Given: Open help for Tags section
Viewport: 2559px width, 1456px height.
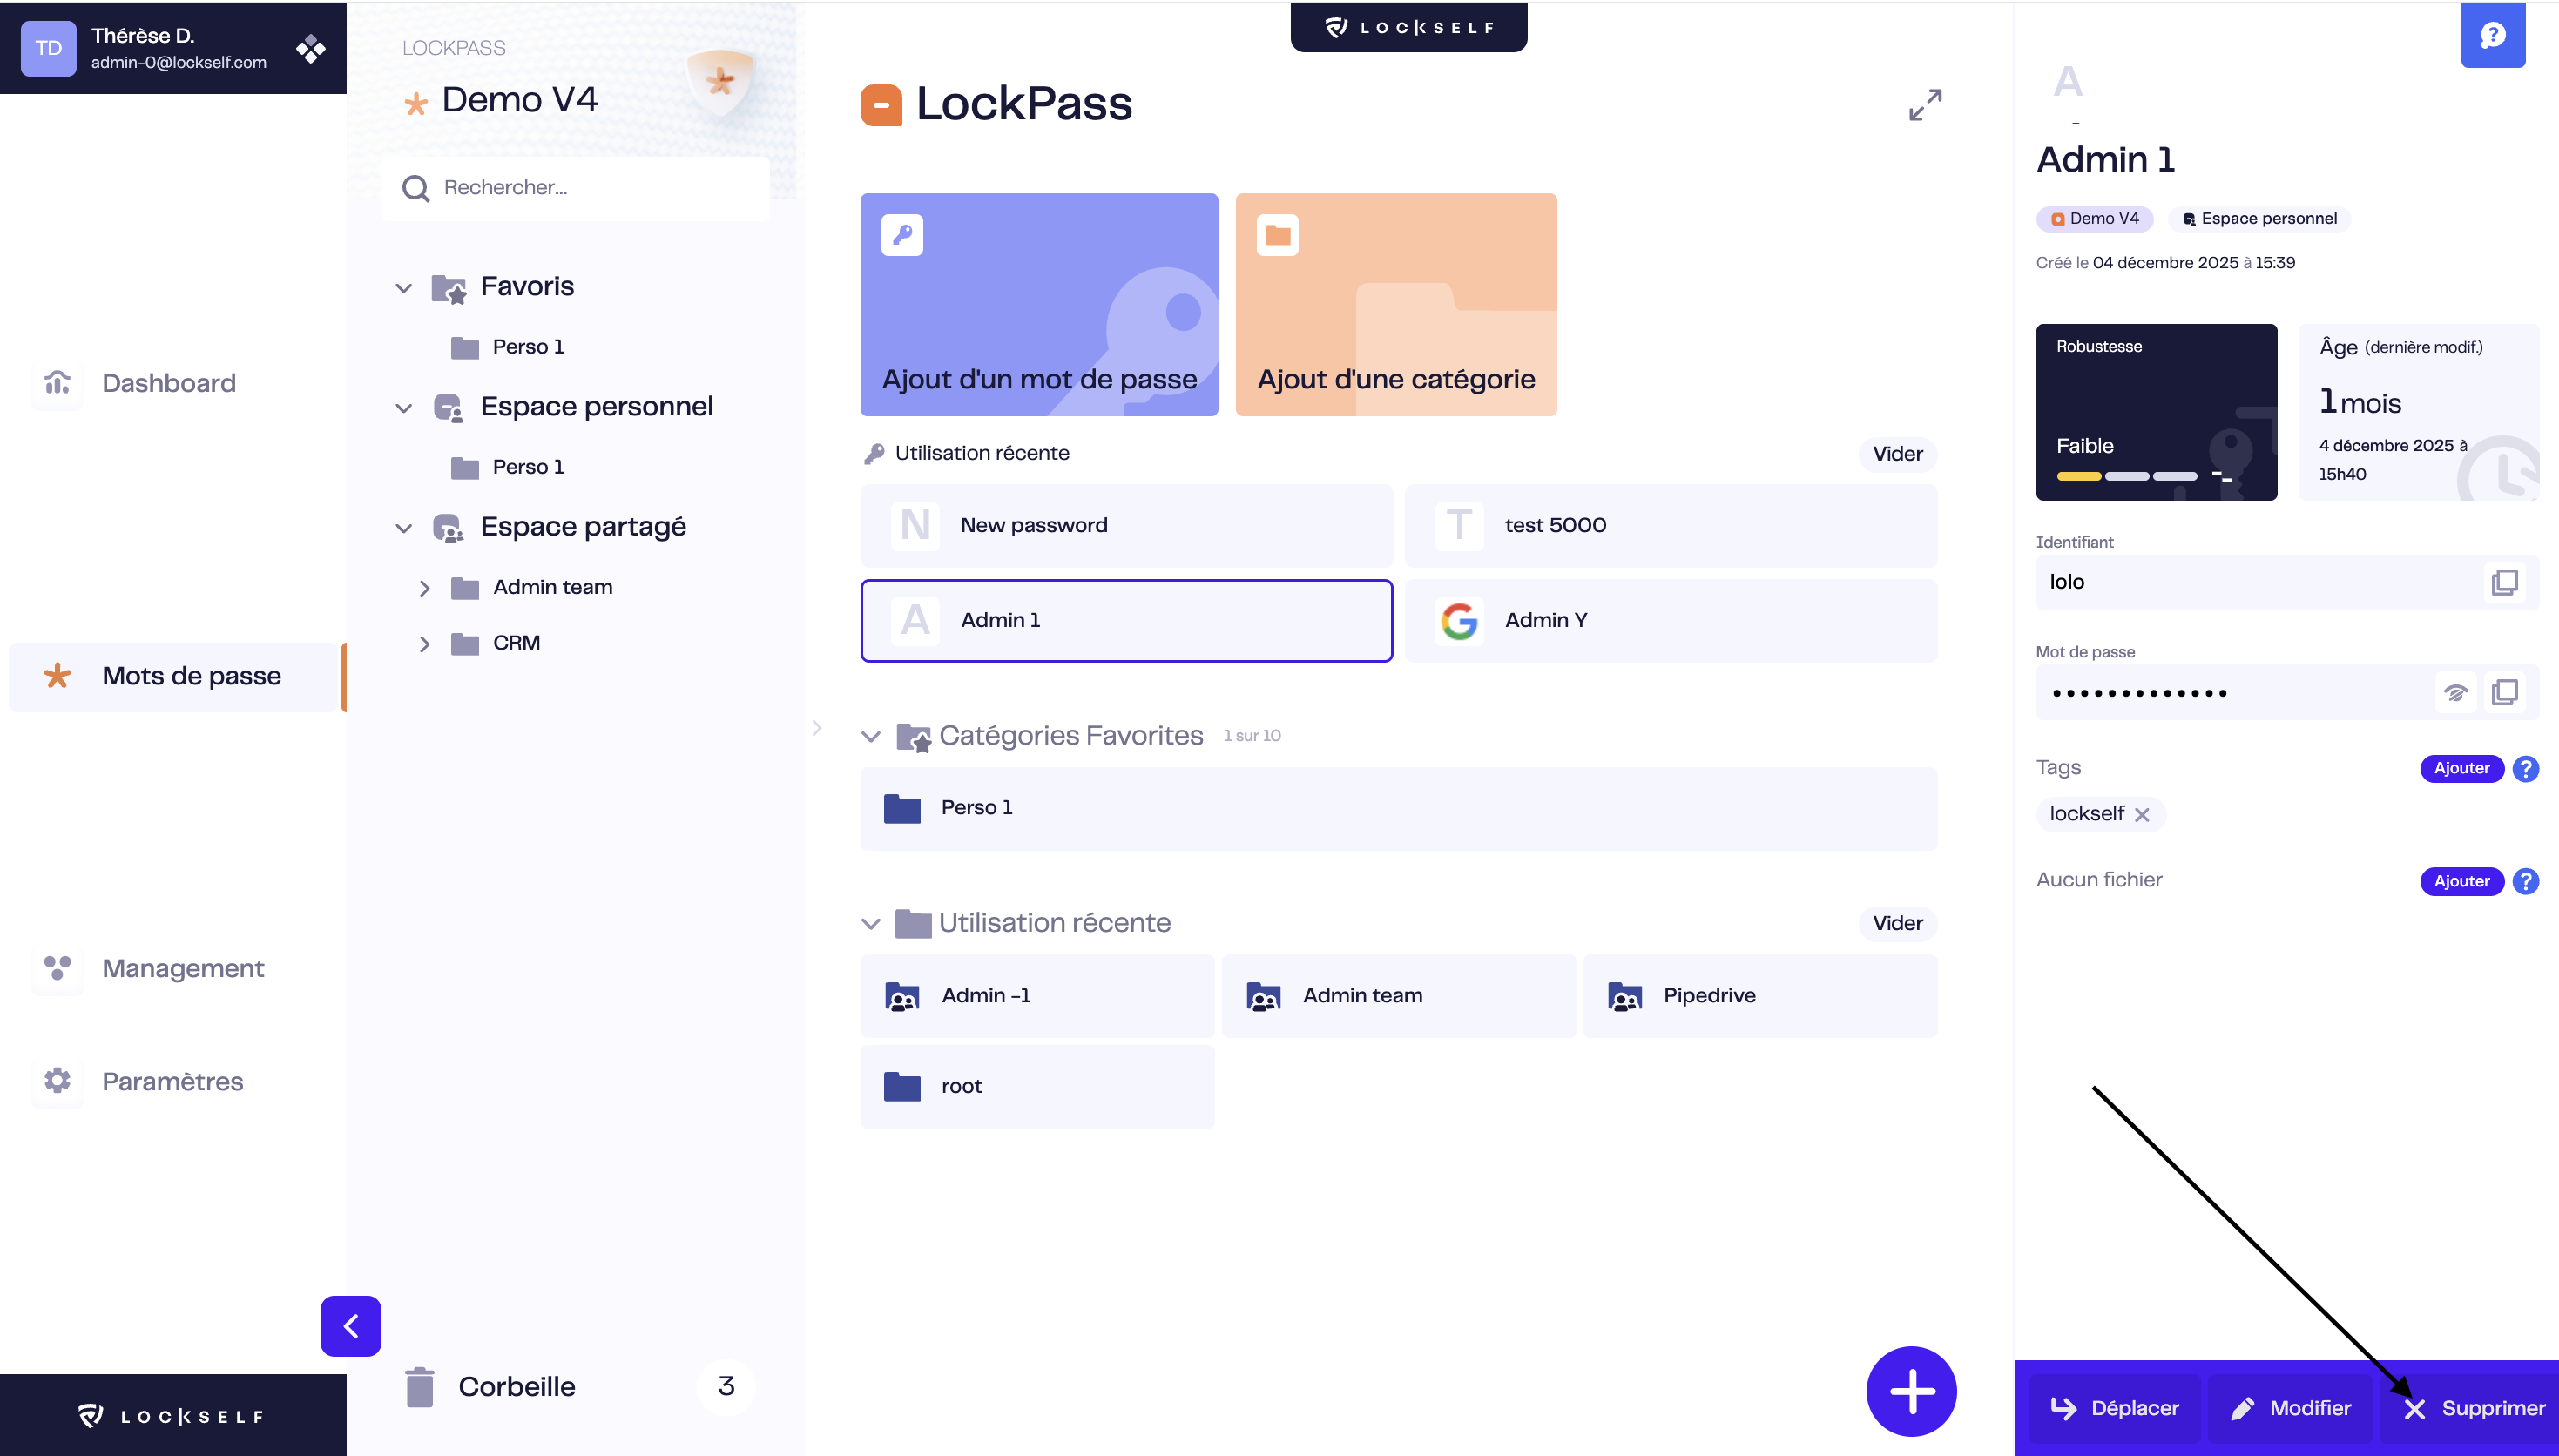Looking at the screenshot, I should [x=2525, y=768].
